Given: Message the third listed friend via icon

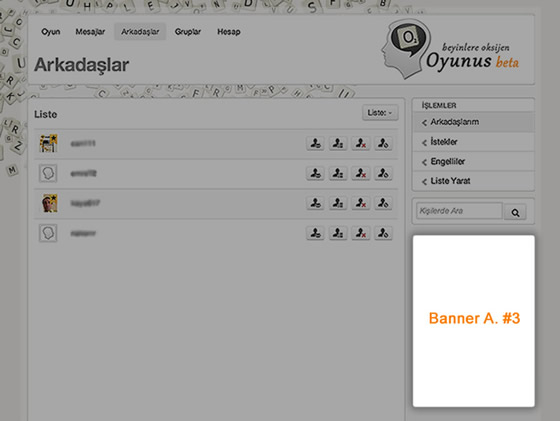Looking at the screenshot, I should 315,203.
